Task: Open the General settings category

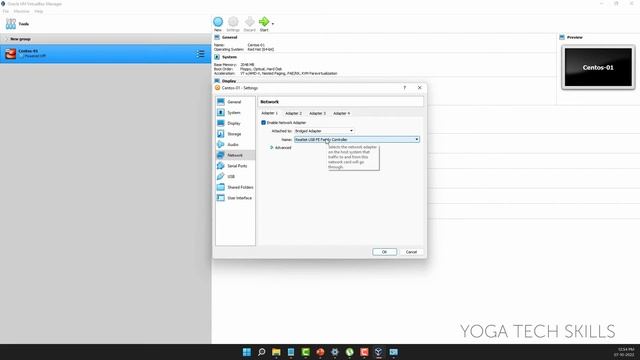Action: coord(235,102)
